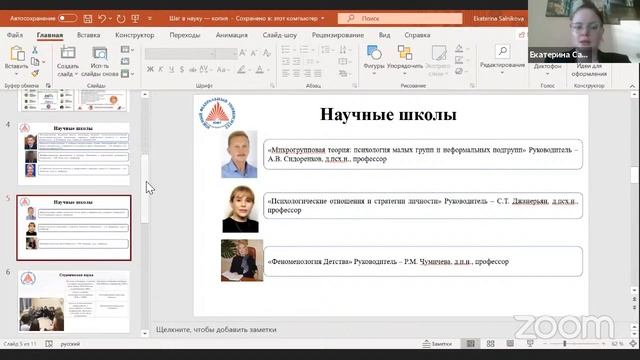Switch to the Переходы tab
This screenshot has width=640, height=360.
tap(185, 35)
